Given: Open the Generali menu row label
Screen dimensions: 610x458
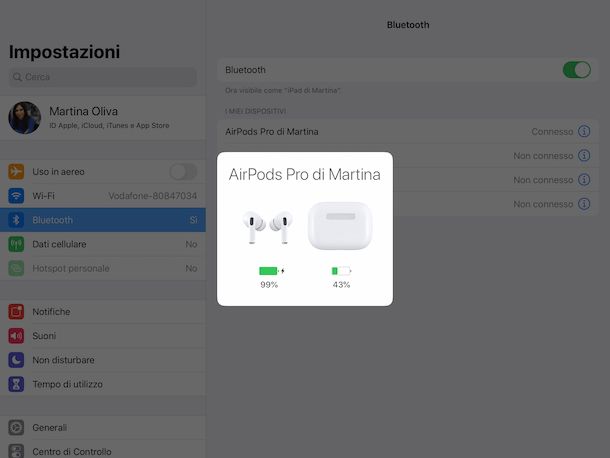Looking at the screenshot, I should coord(49,428).
